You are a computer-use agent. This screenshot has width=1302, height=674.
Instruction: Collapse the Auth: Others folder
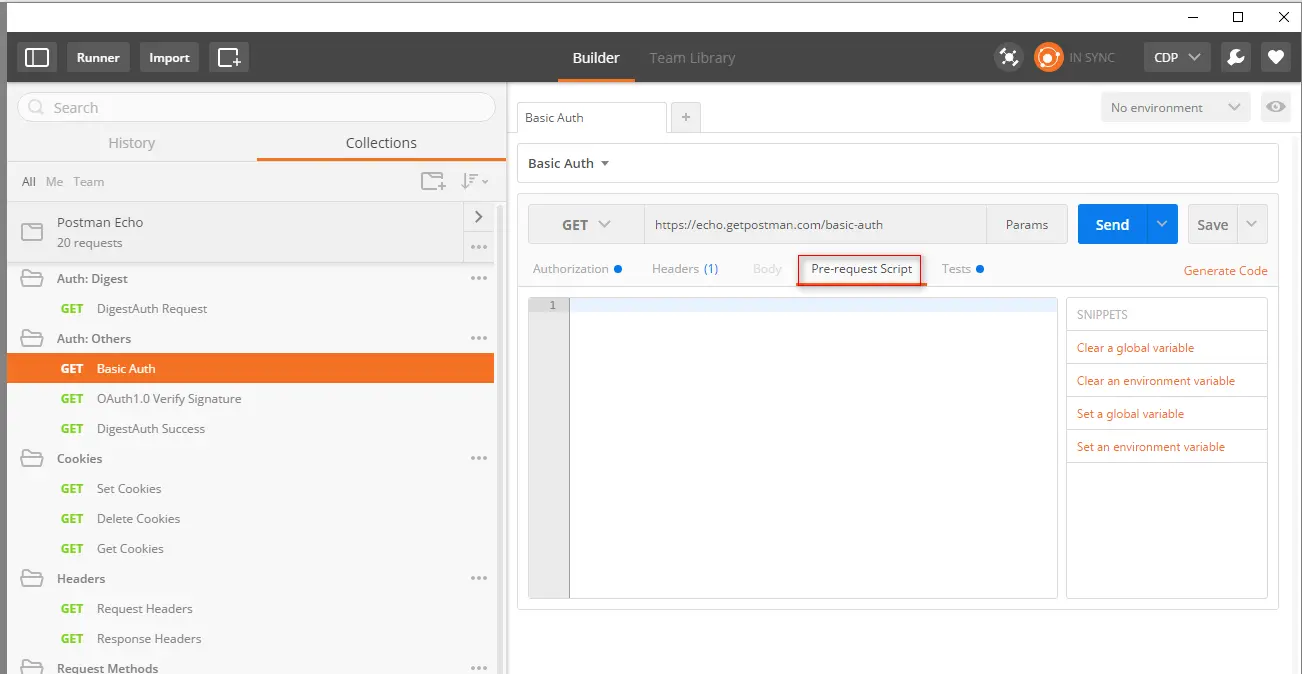[x=32, y=338]
